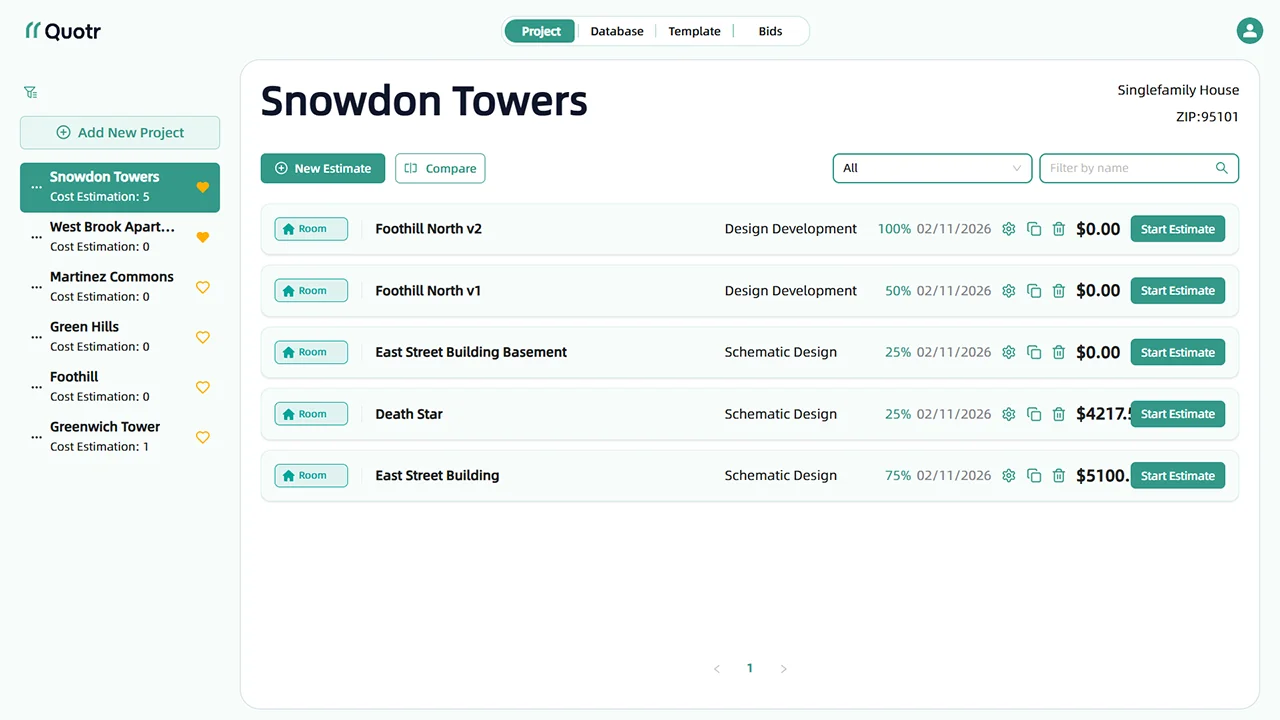Delete the East Street Building Basement estimate
This screenshot has height=720, width=1280.
[1059, 352]
